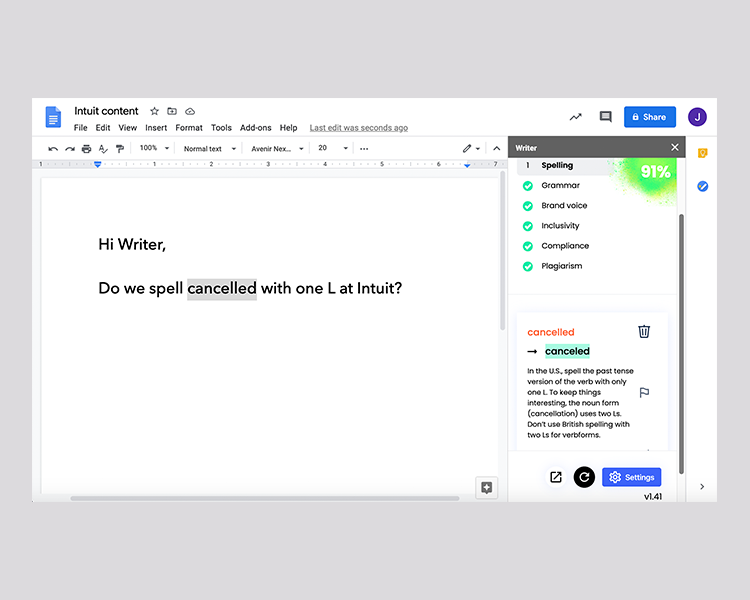This screenshot has width=750, height=600.
Task: Open the Avenir Next font dropdown
Action: [277, 149]
